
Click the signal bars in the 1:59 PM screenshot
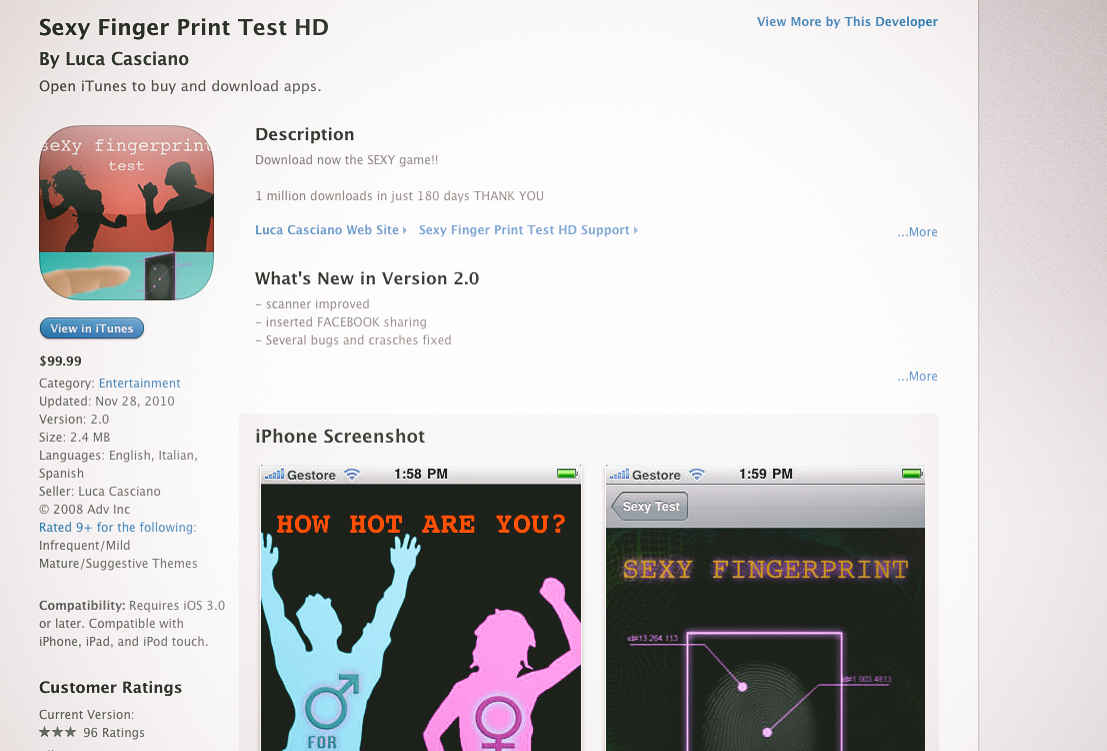tap(619, 474)
